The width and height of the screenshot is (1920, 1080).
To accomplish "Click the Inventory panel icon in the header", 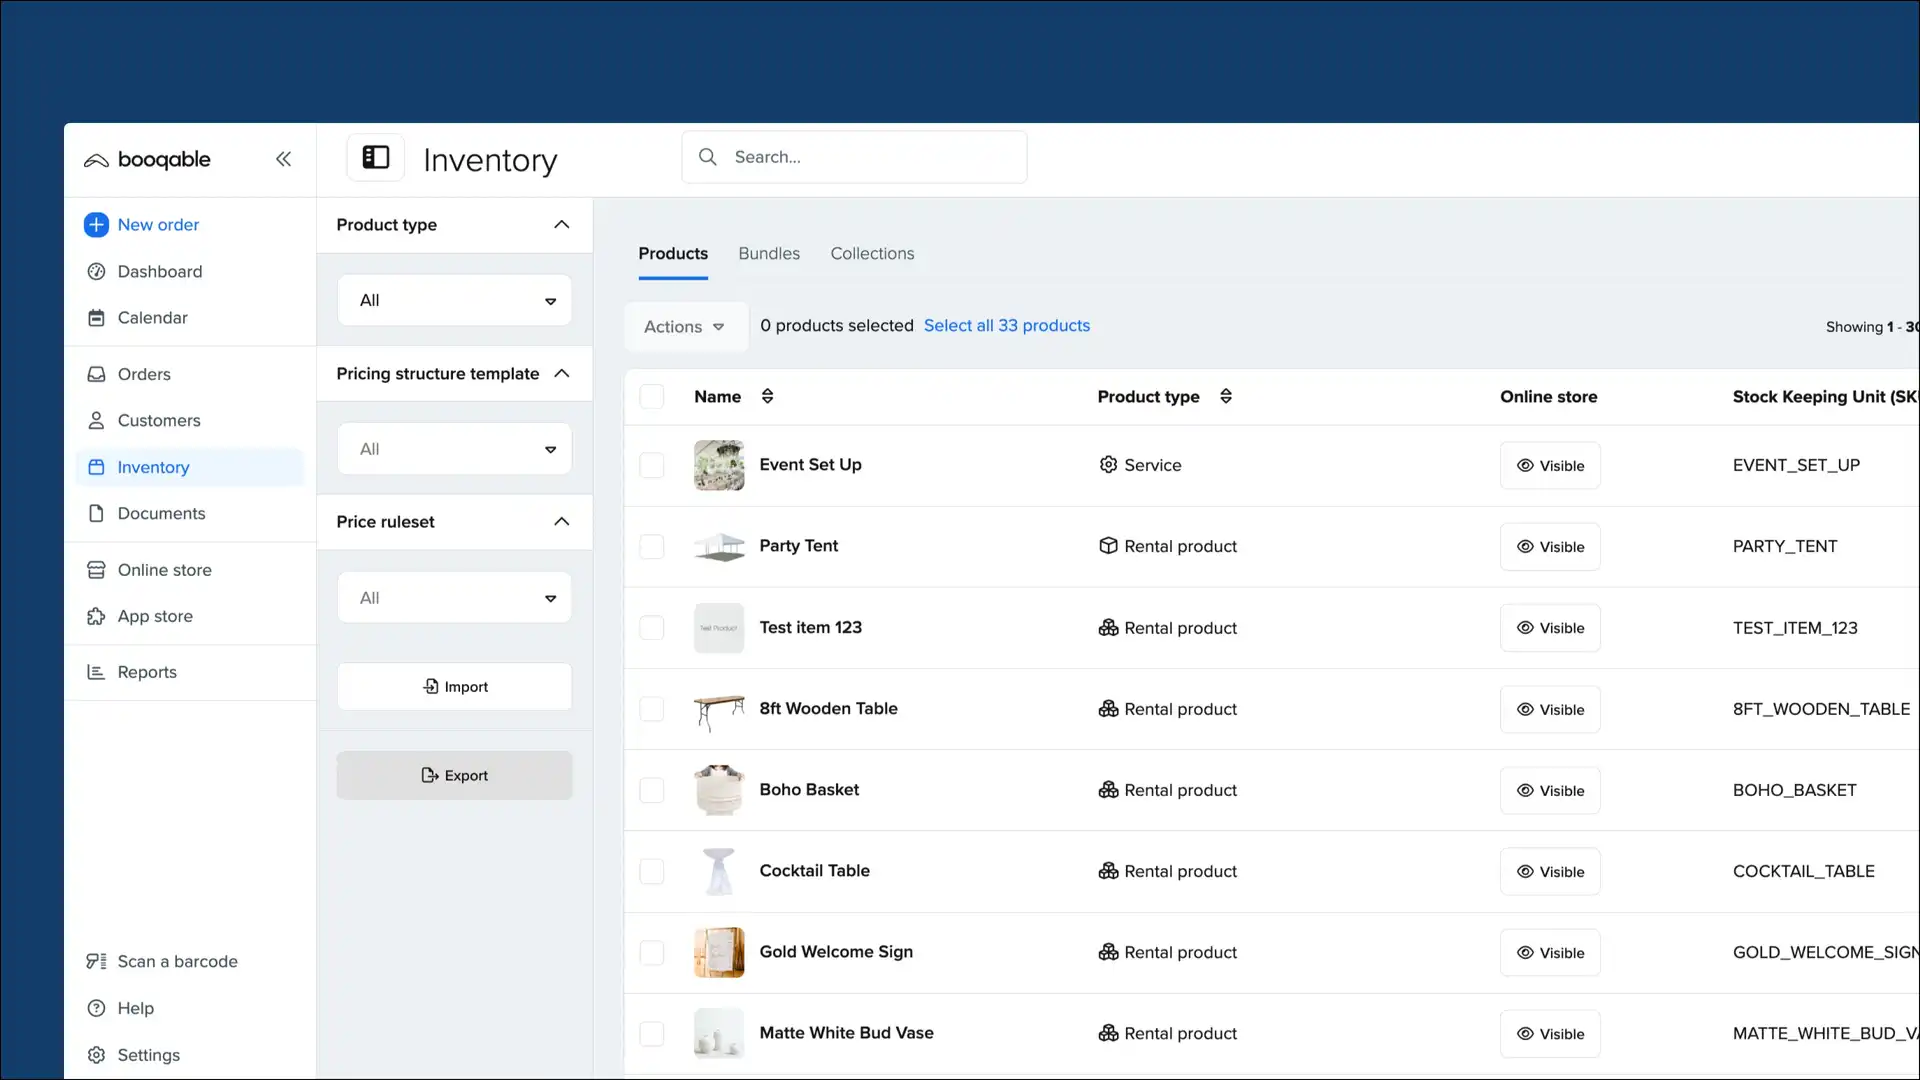I will (x=375, y=157).
